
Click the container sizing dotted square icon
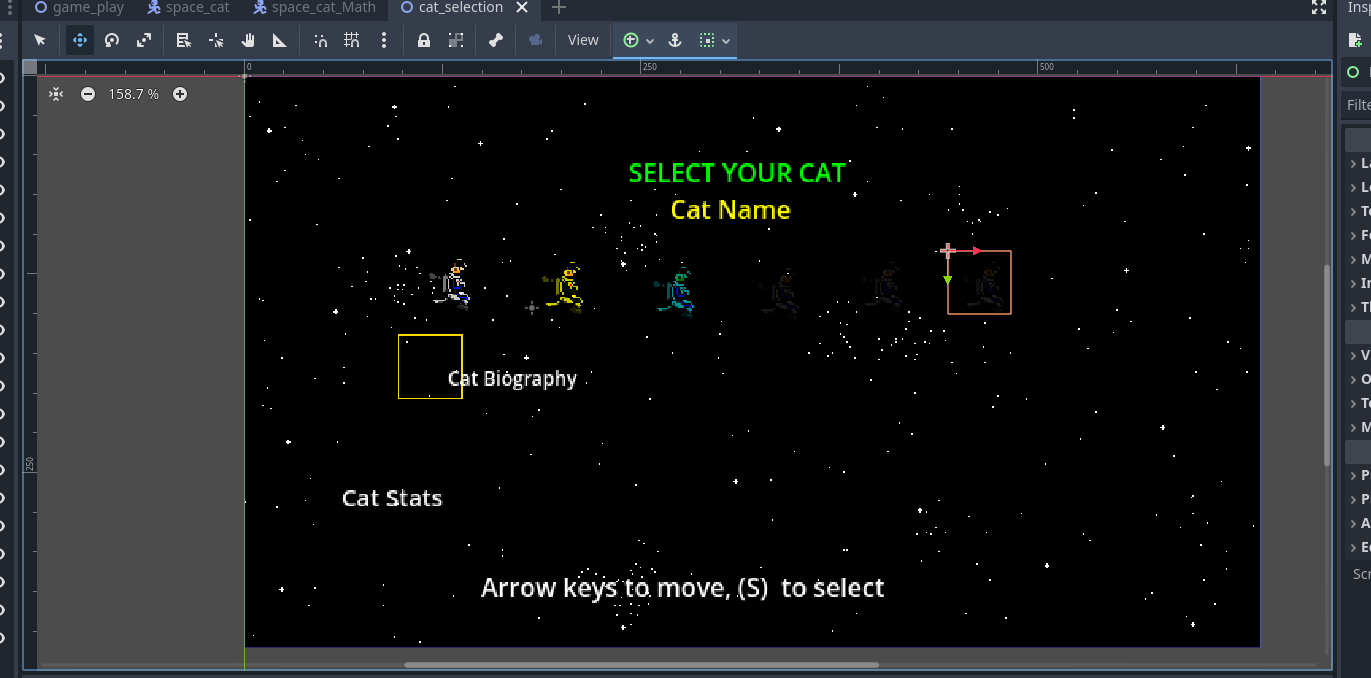point(707,40)
